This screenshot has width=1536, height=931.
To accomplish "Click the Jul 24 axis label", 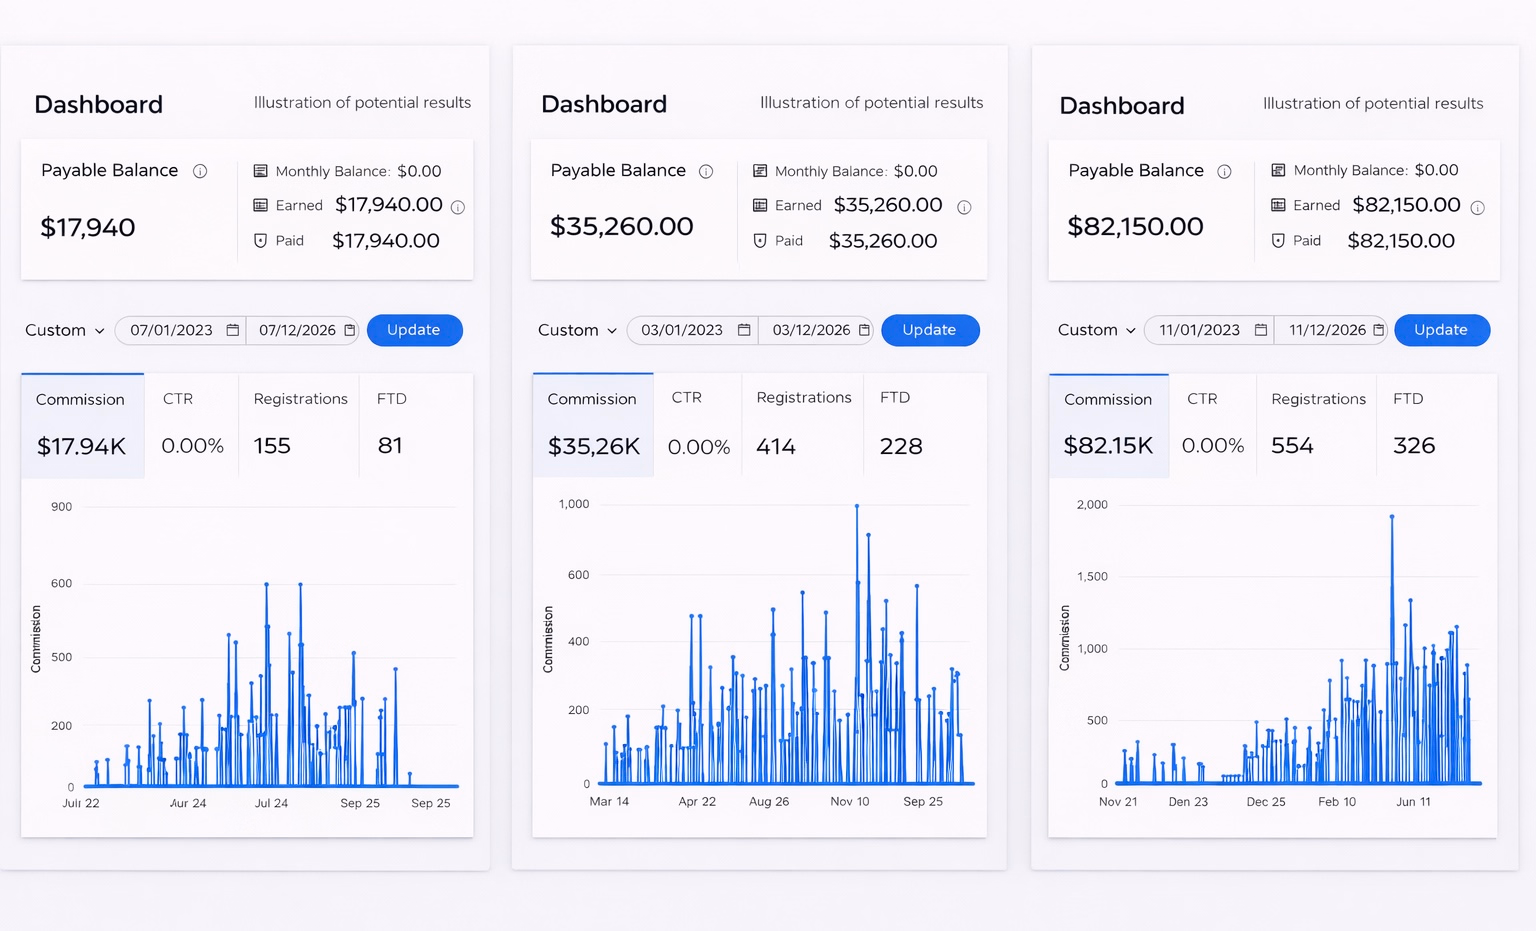I will click(x=271, y=803).
